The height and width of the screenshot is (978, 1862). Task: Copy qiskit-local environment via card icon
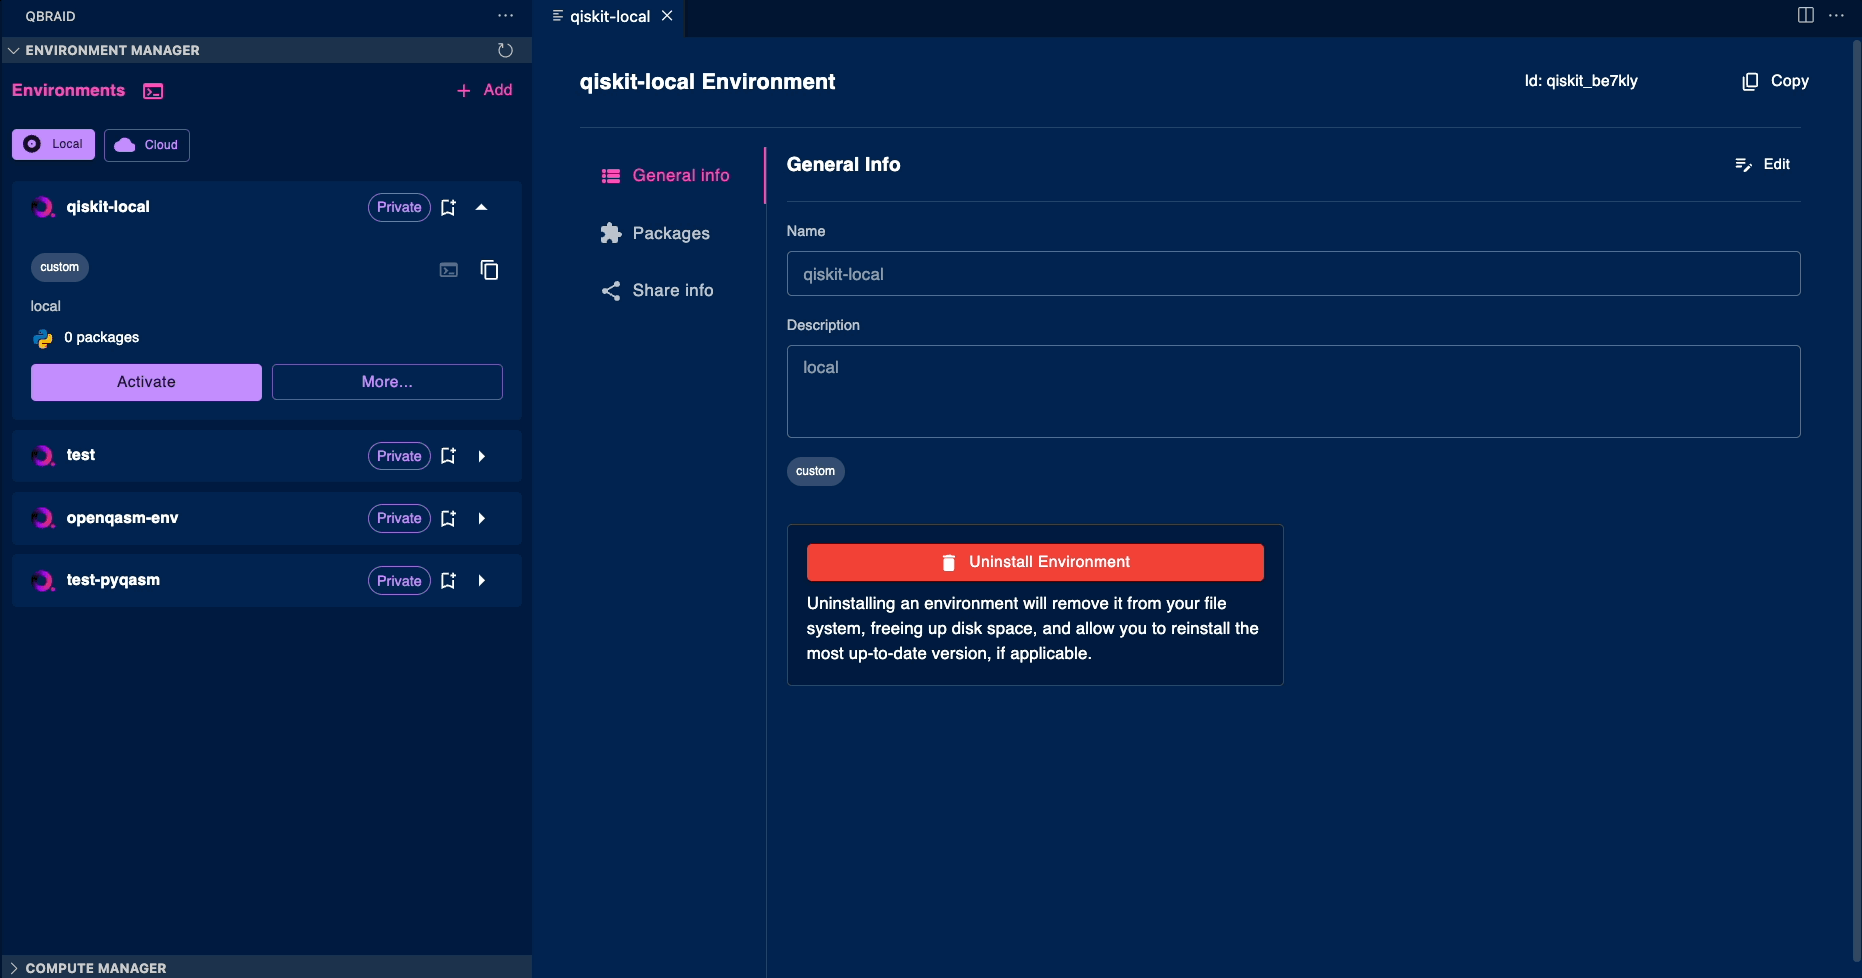[489, 270]
